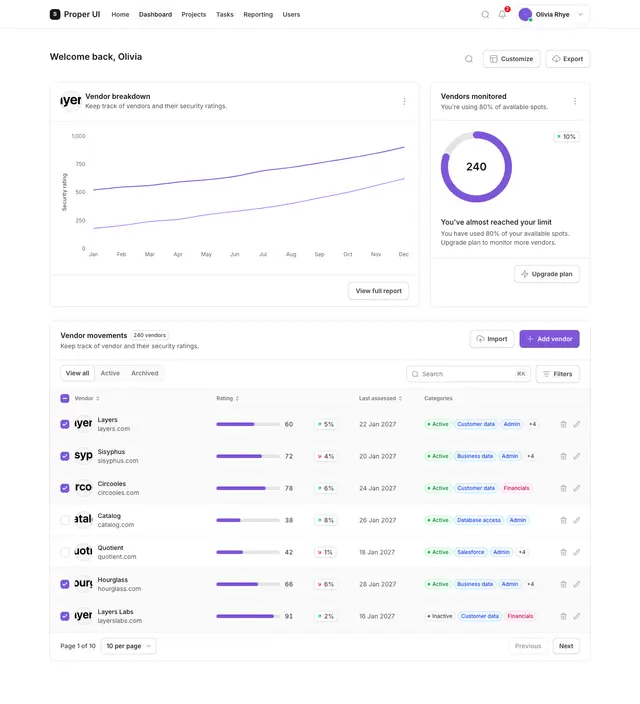Image resolution: width=640 pixels, height=704 pixels.
Task: Delete the Circooles vendor row
Action: point(563,488)
